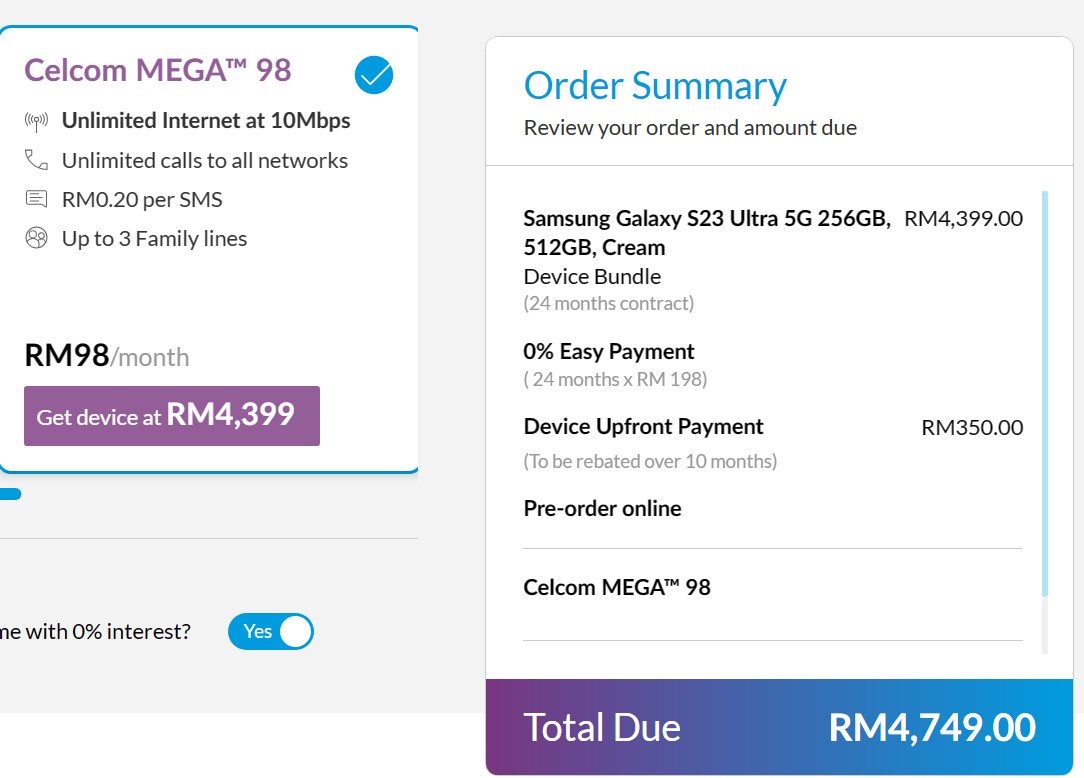The height and width of the screenshot is (778, 1084).
Task: Click the blue plan carousel indicator bar
Action: (10, 494)
